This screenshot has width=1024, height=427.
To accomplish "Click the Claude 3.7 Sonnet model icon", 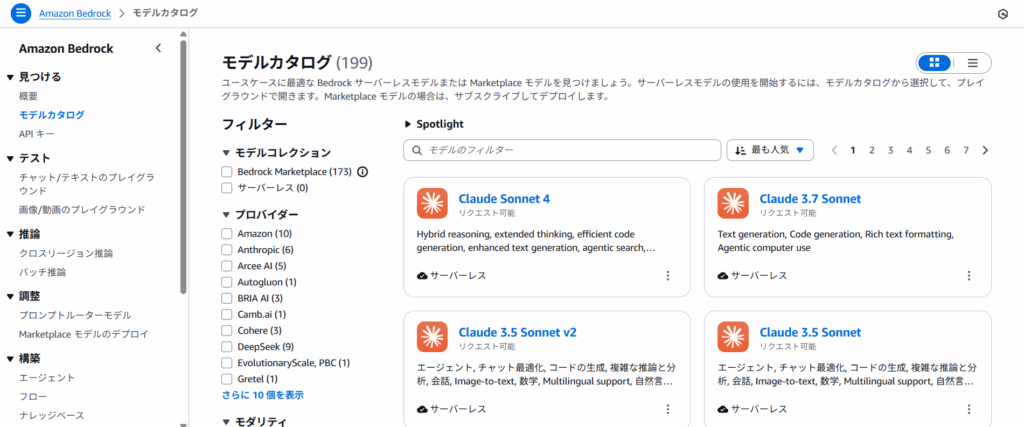I will click(733, 204).
